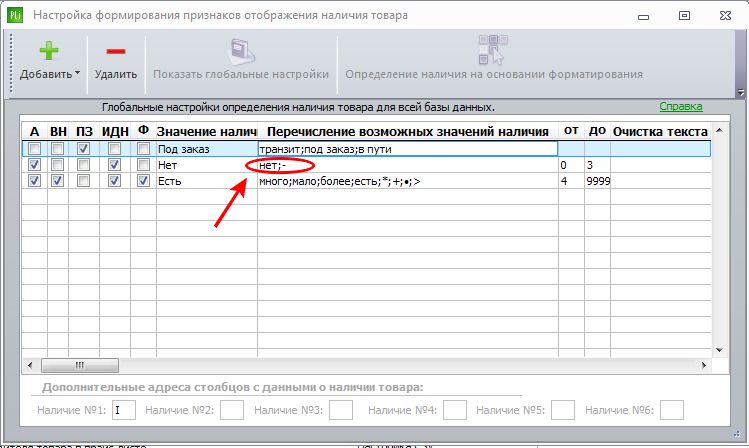
Task: Click Показать глобальные настройки toolbar button
Action: 241,60
